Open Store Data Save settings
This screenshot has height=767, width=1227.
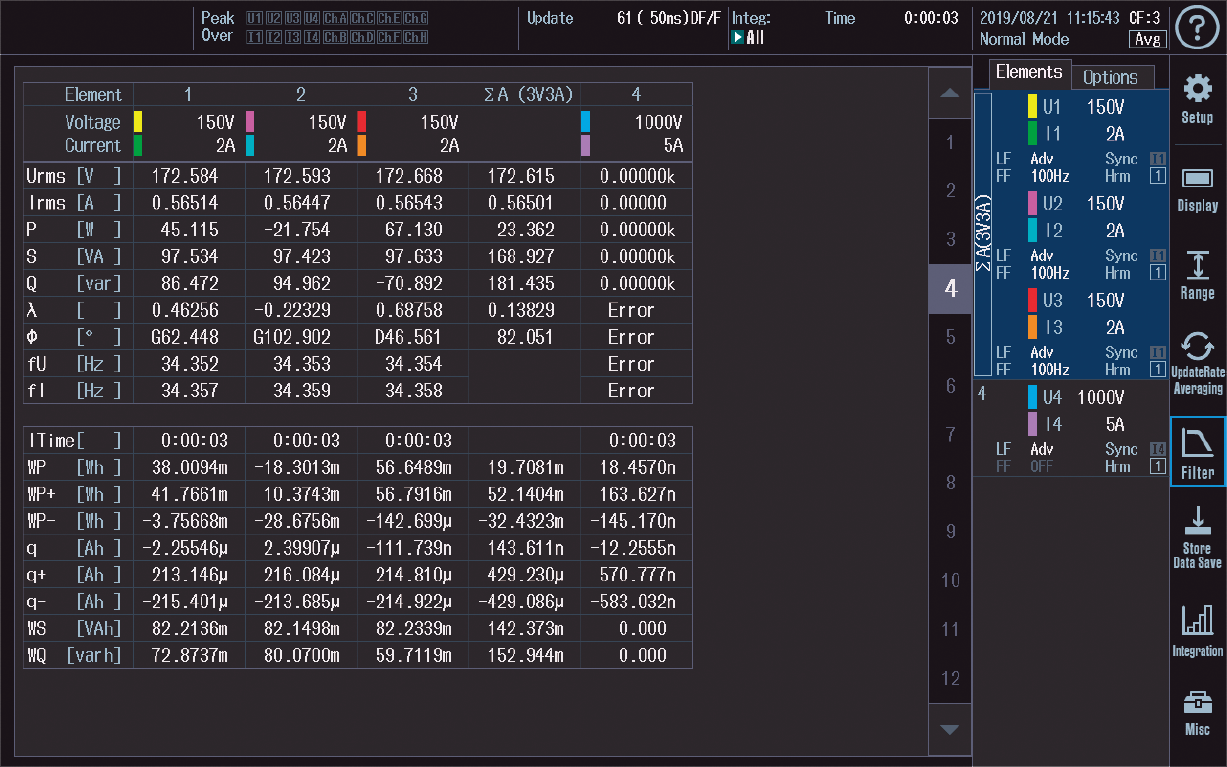pos(1198,535)
